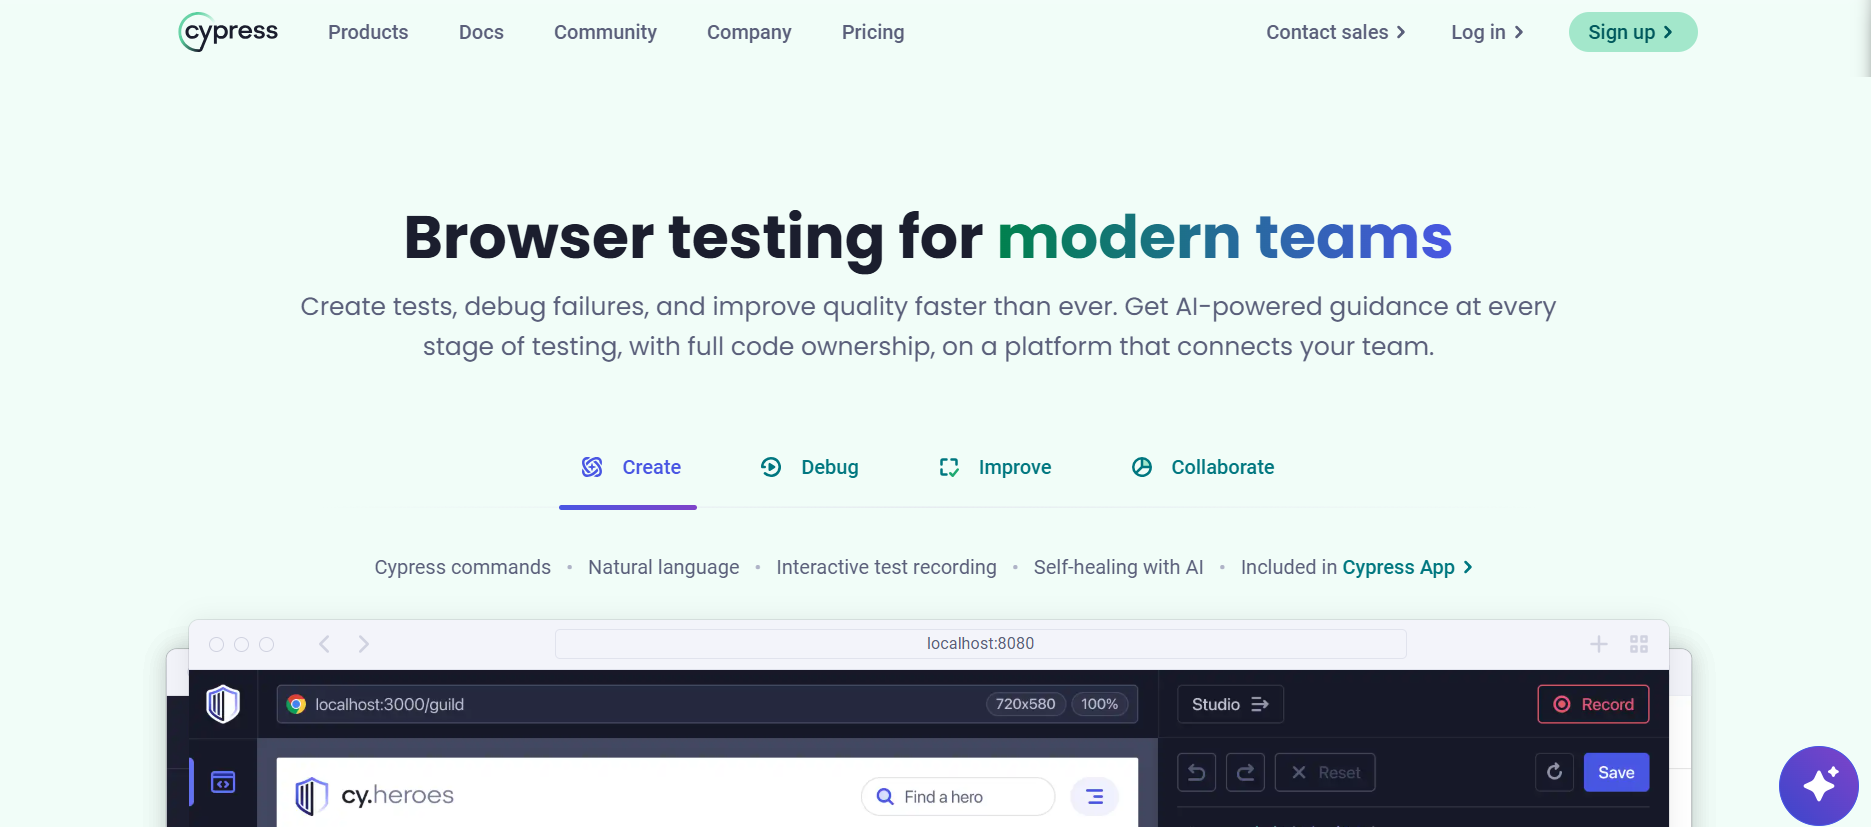
Task: Switch to the Debug tab
Action: [810, 467]
